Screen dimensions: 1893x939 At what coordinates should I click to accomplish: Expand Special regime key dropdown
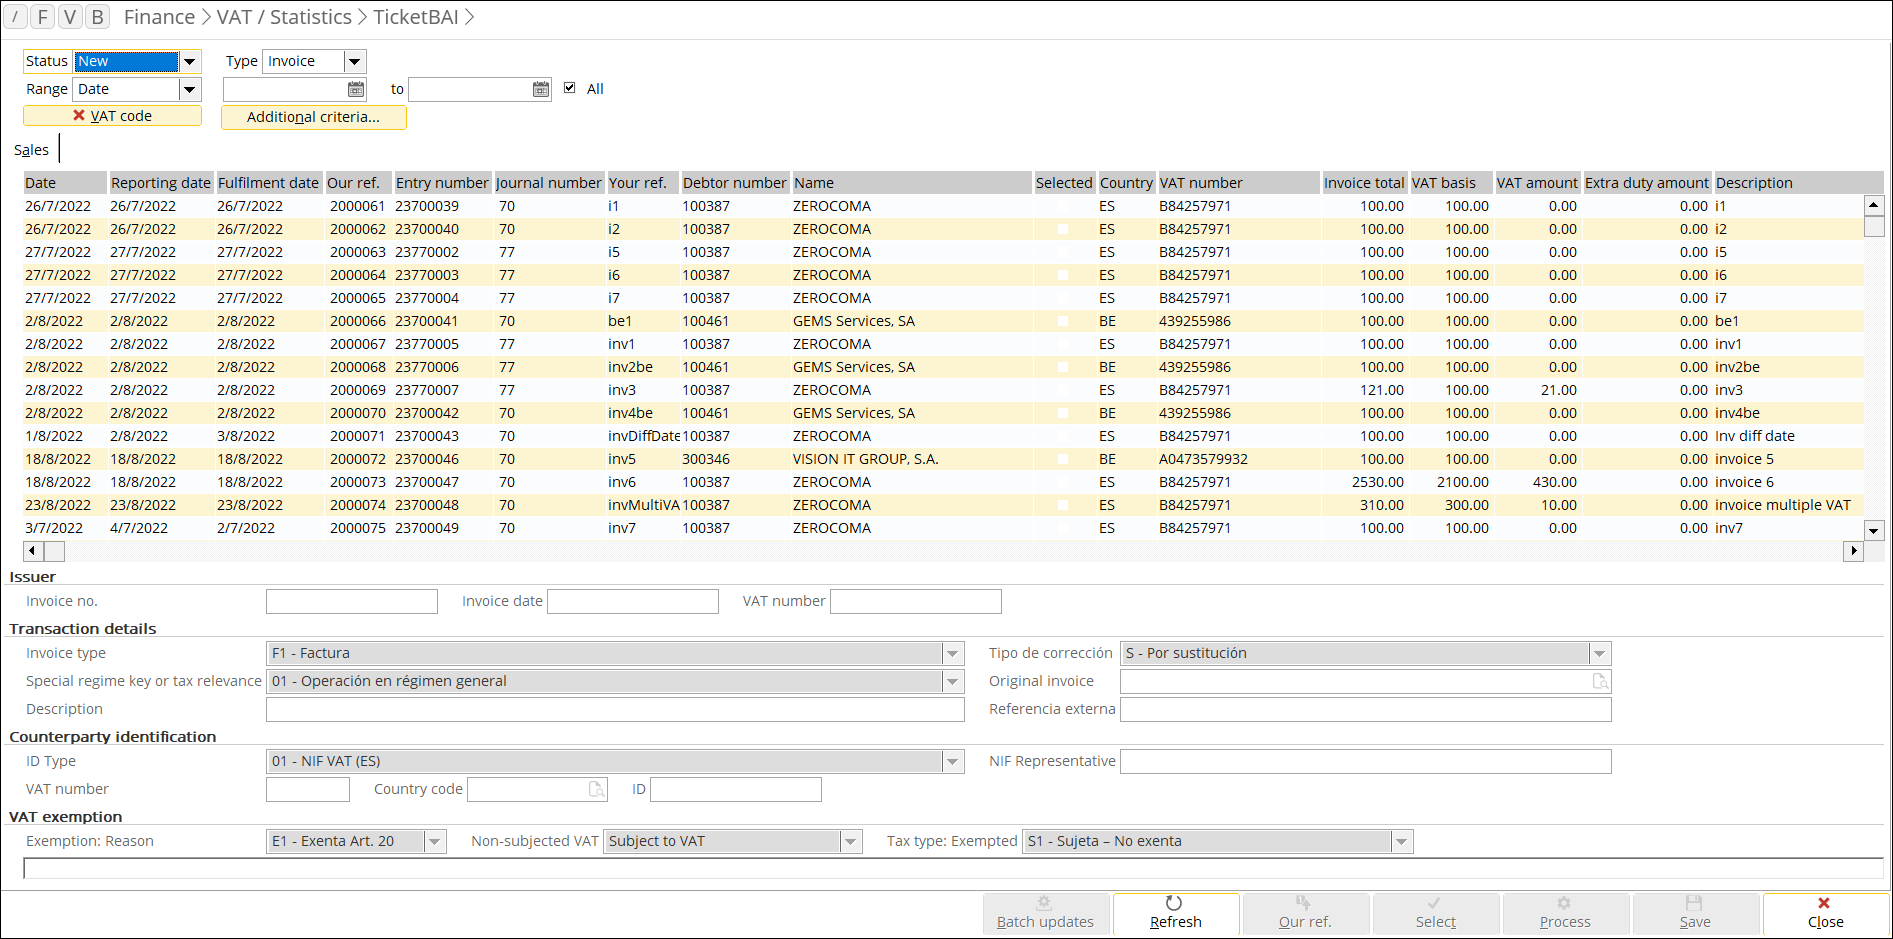[953, 681]
